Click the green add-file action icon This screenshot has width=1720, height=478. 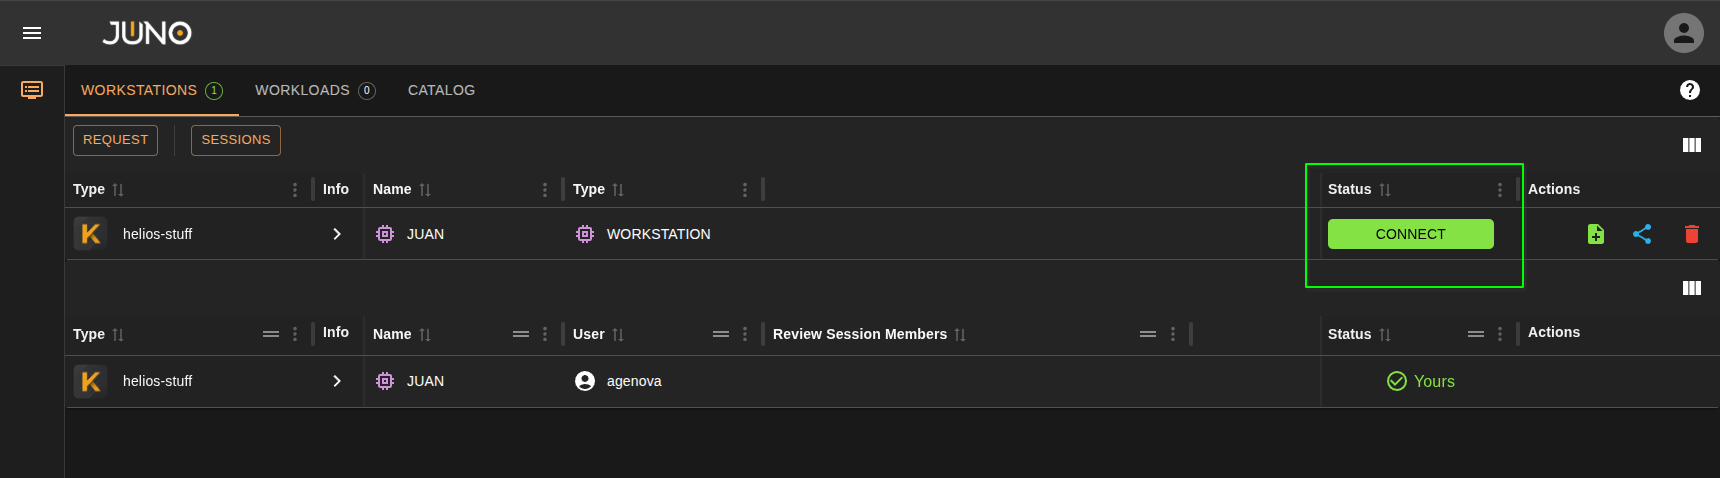1595,234
